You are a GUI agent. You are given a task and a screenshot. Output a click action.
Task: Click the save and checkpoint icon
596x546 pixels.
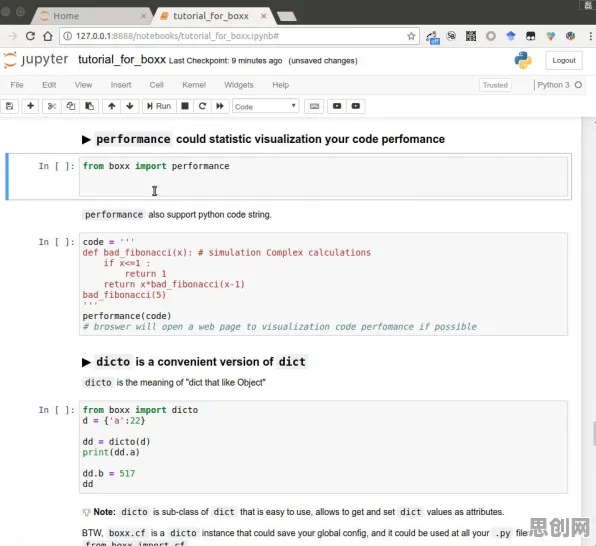click(10, 106)
